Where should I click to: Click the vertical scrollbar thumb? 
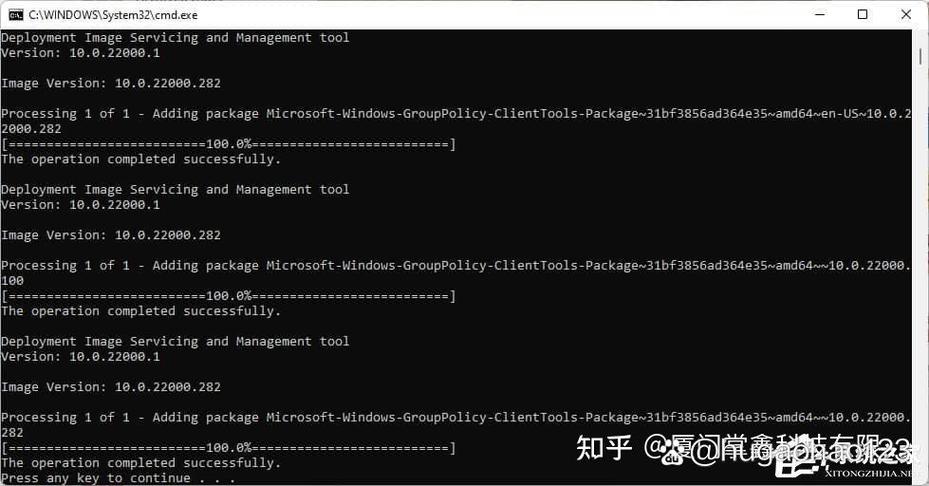tap(920, 57)
